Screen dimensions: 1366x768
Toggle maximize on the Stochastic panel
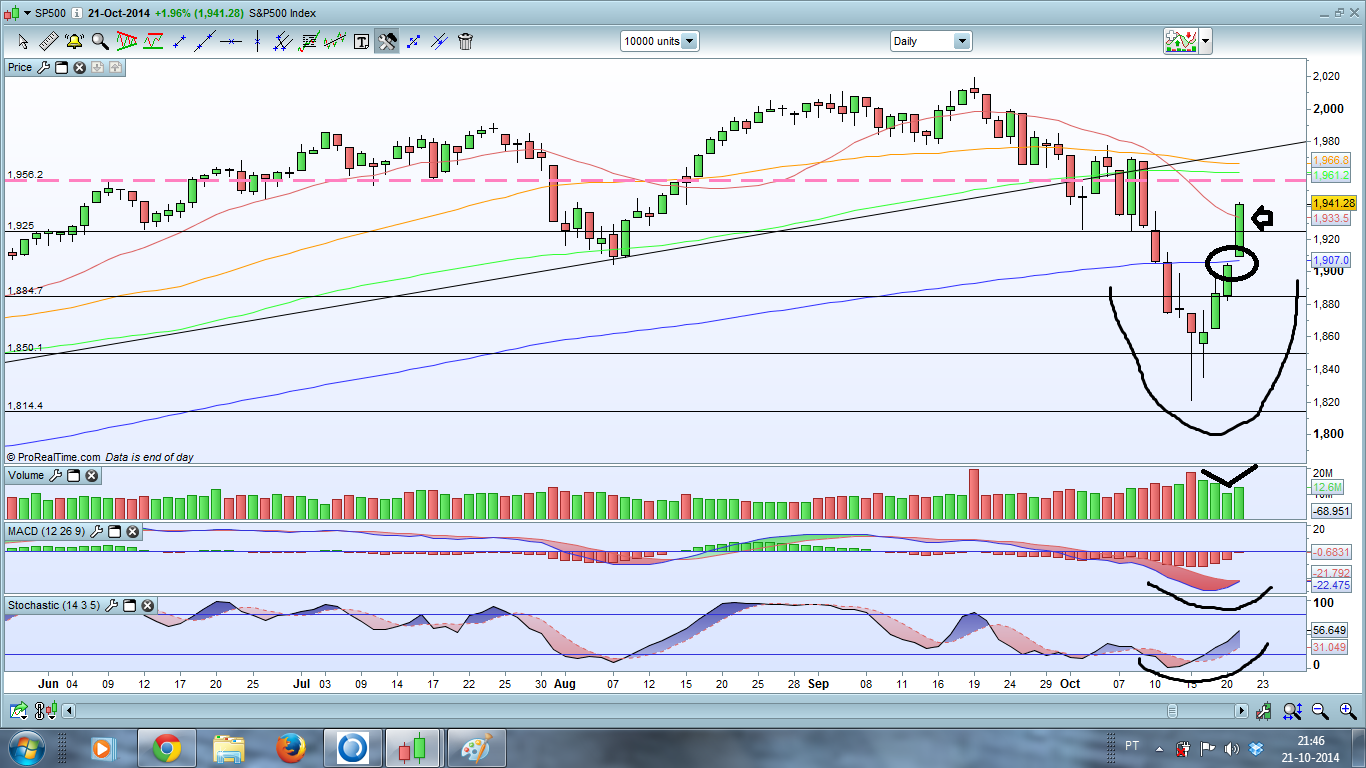(130, 605)
